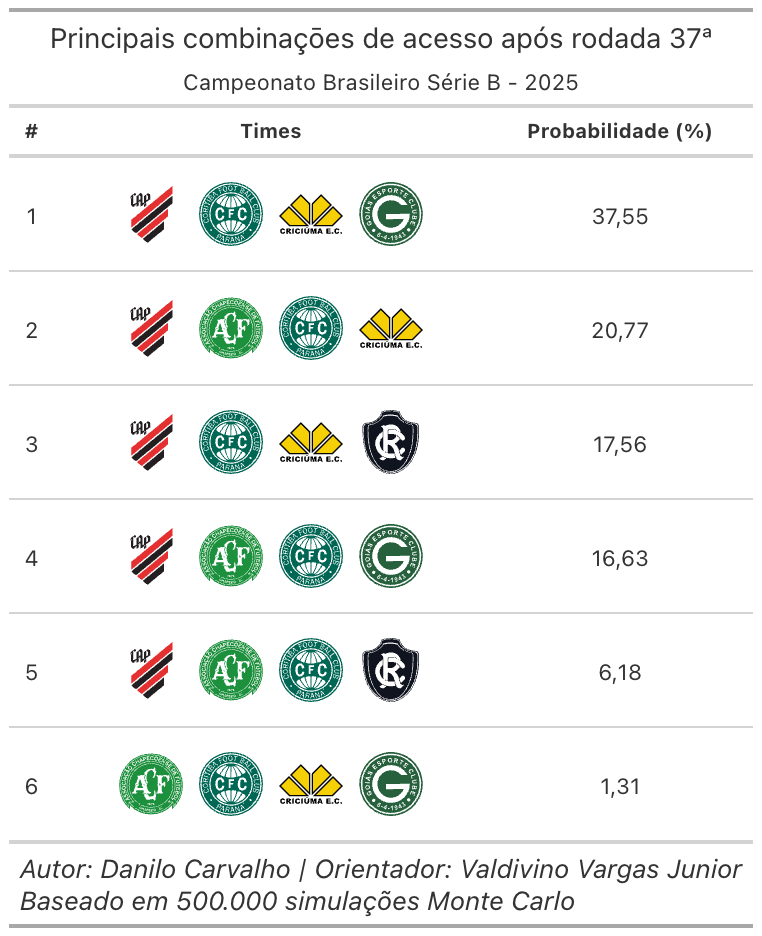The width and height of the screenshot is (762, 936).
Task: Click the author credit Danilo Carvalho footnote
Action: click(x=381, y=869)
